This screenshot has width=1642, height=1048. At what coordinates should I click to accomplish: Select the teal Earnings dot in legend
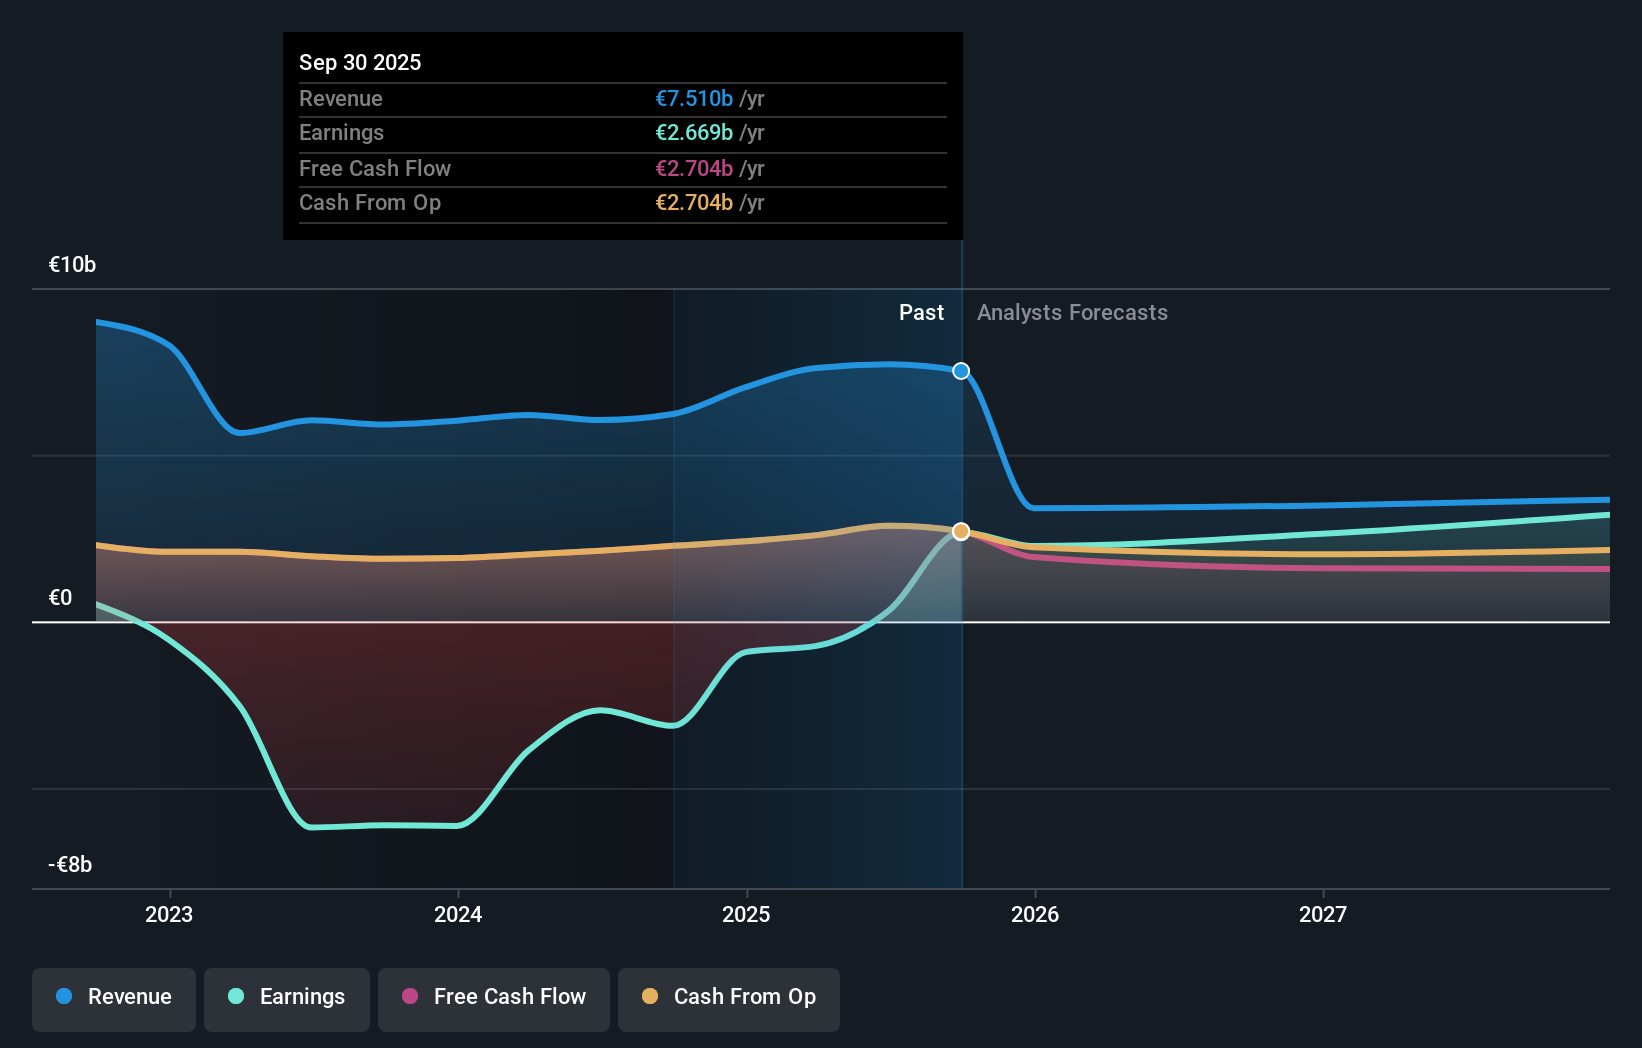coord(234,997)
